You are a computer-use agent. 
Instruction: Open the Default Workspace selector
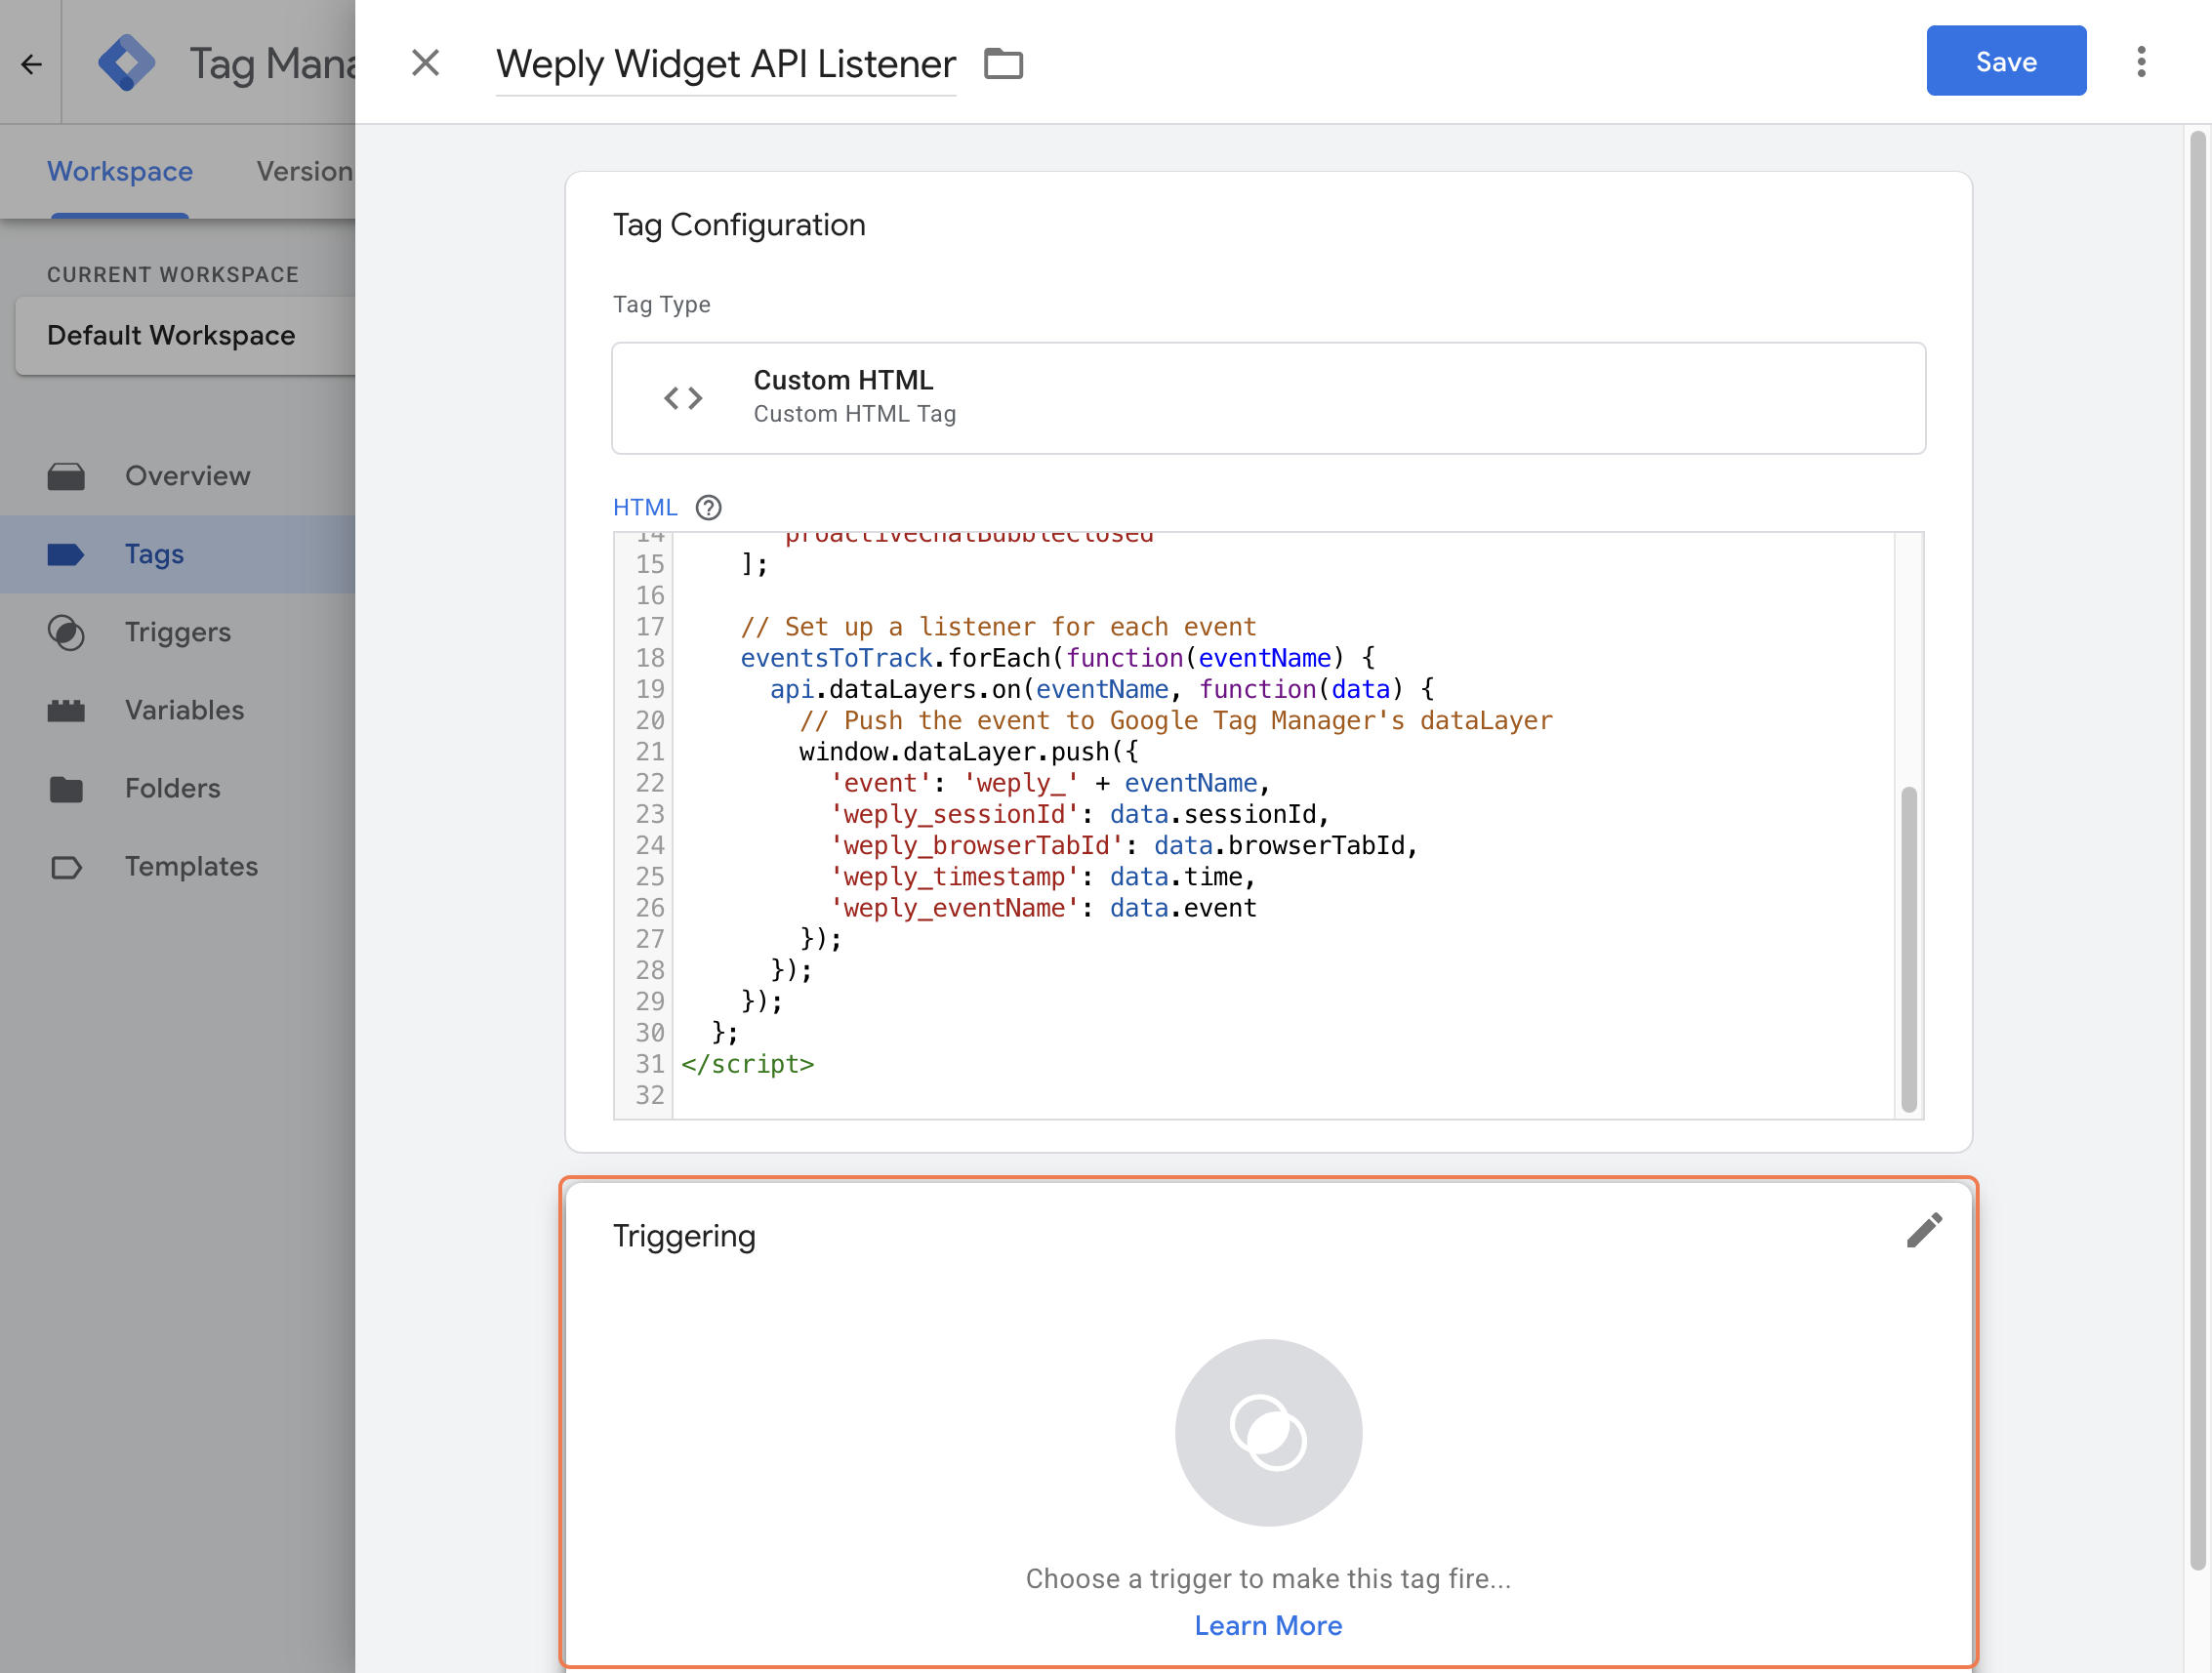(x=185, y=335)
